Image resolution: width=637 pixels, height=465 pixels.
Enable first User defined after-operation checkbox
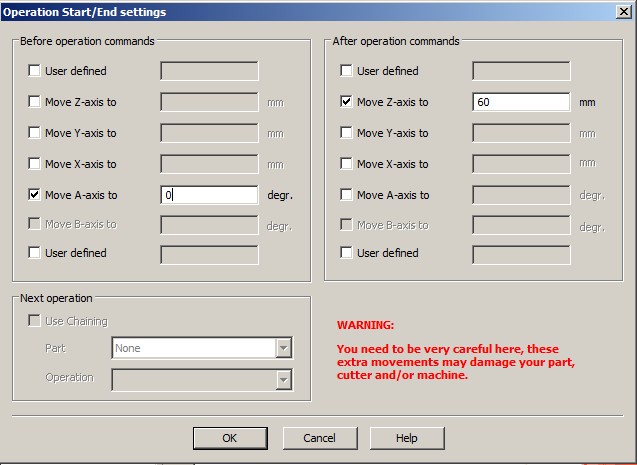pos(347,71)
